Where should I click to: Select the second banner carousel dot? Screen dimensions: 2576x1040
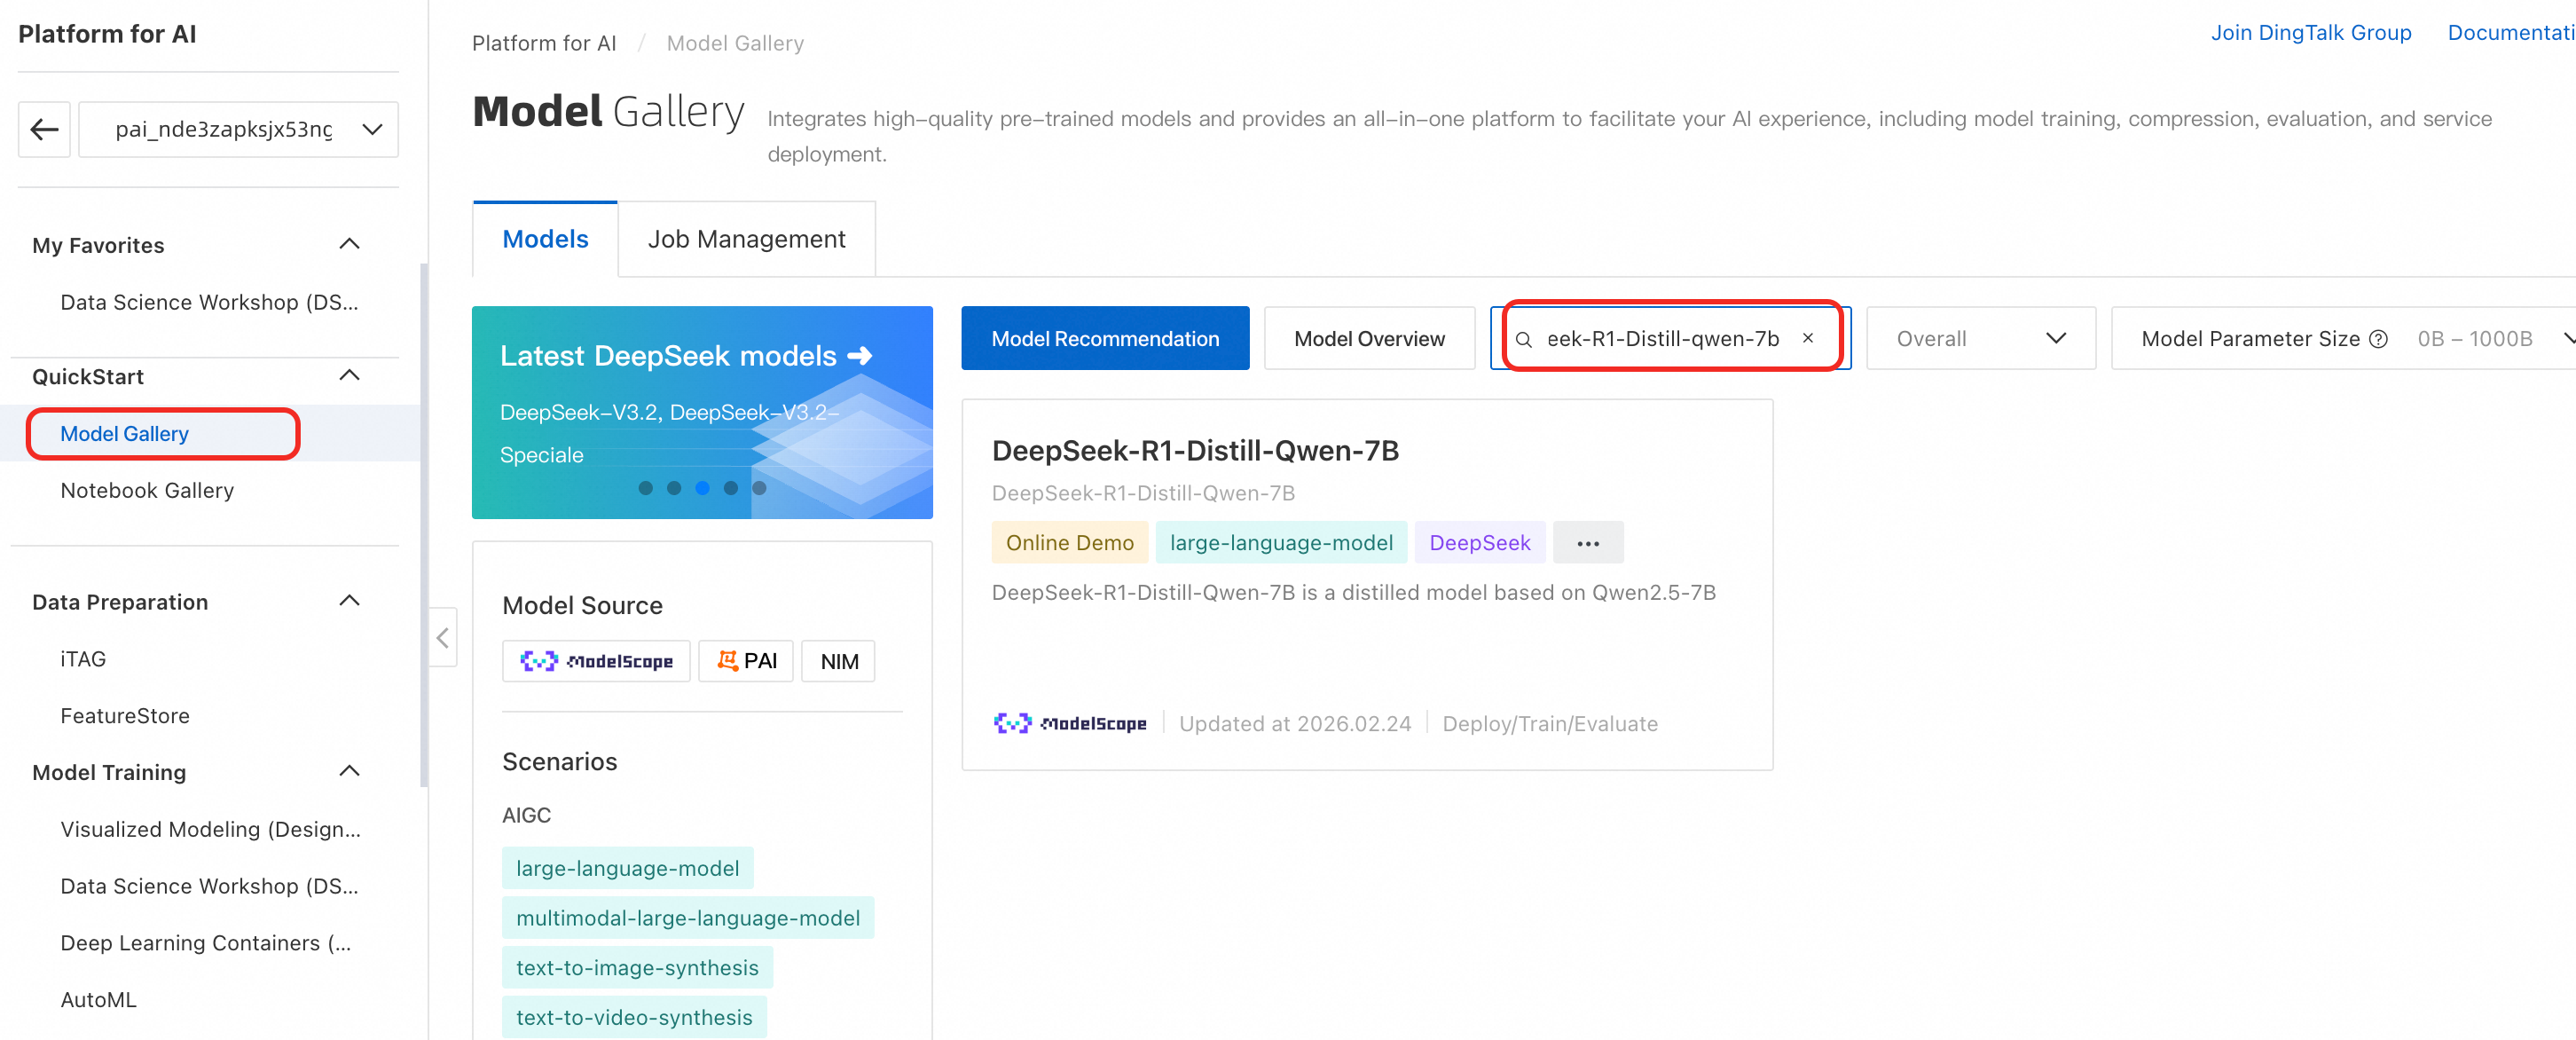click(674, 488)
